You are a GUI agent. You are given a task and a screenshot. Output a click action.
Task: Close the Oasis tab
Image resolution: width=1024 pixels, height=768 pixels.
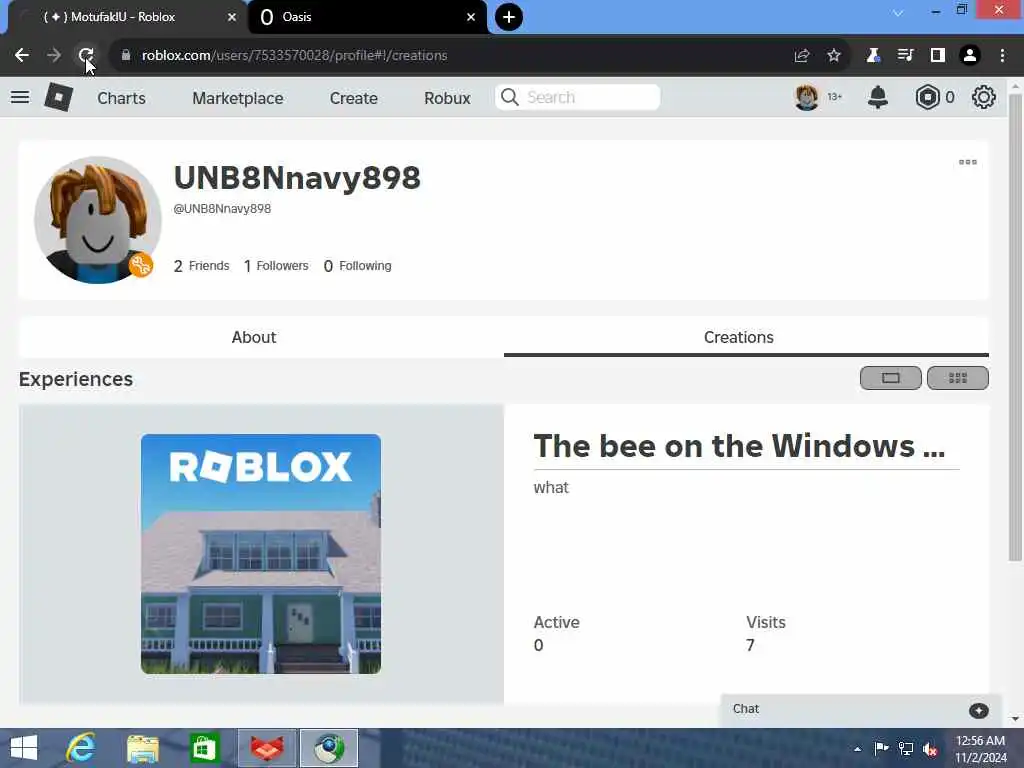[471, 17]
